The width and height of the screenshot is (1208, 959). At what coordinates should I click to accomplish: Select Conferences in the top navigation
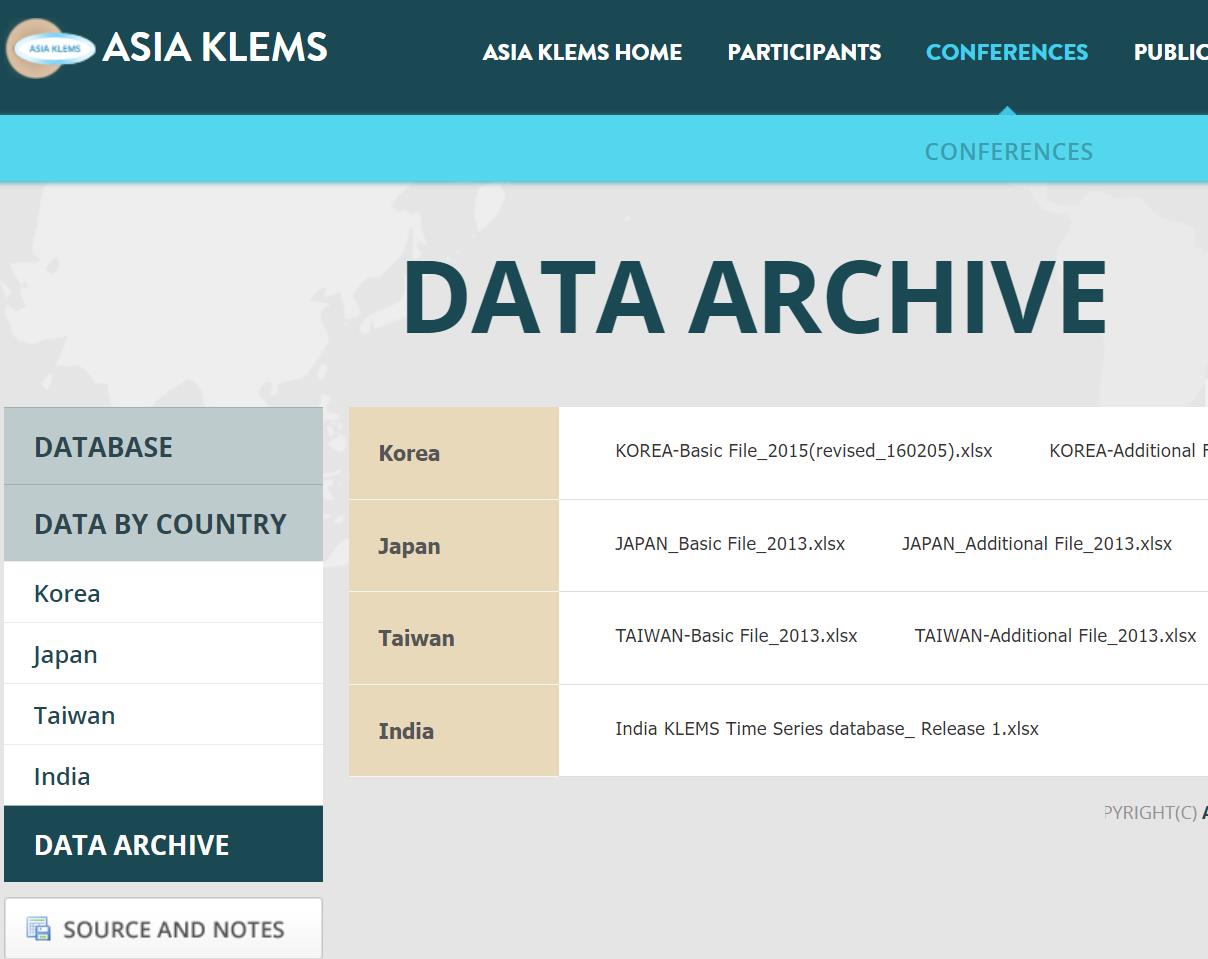pyautogui.click(x=1006, y=52)
